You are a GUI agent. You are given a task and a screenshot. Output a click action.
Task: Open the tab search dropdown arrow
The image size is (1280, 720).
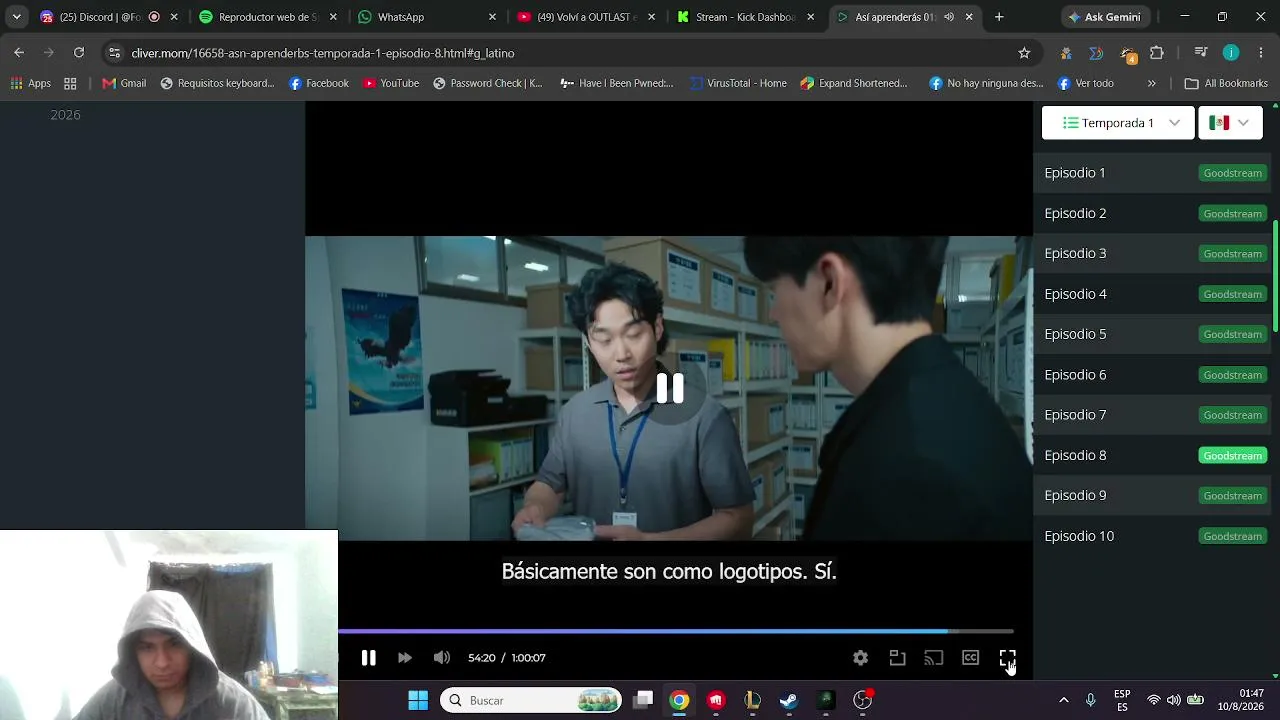(16, 17)
